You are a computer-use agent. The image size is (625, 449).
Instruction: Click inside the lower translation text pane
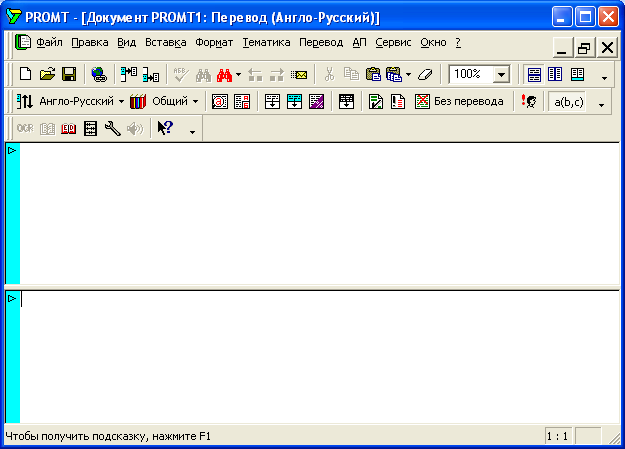[x=320, y=357]
